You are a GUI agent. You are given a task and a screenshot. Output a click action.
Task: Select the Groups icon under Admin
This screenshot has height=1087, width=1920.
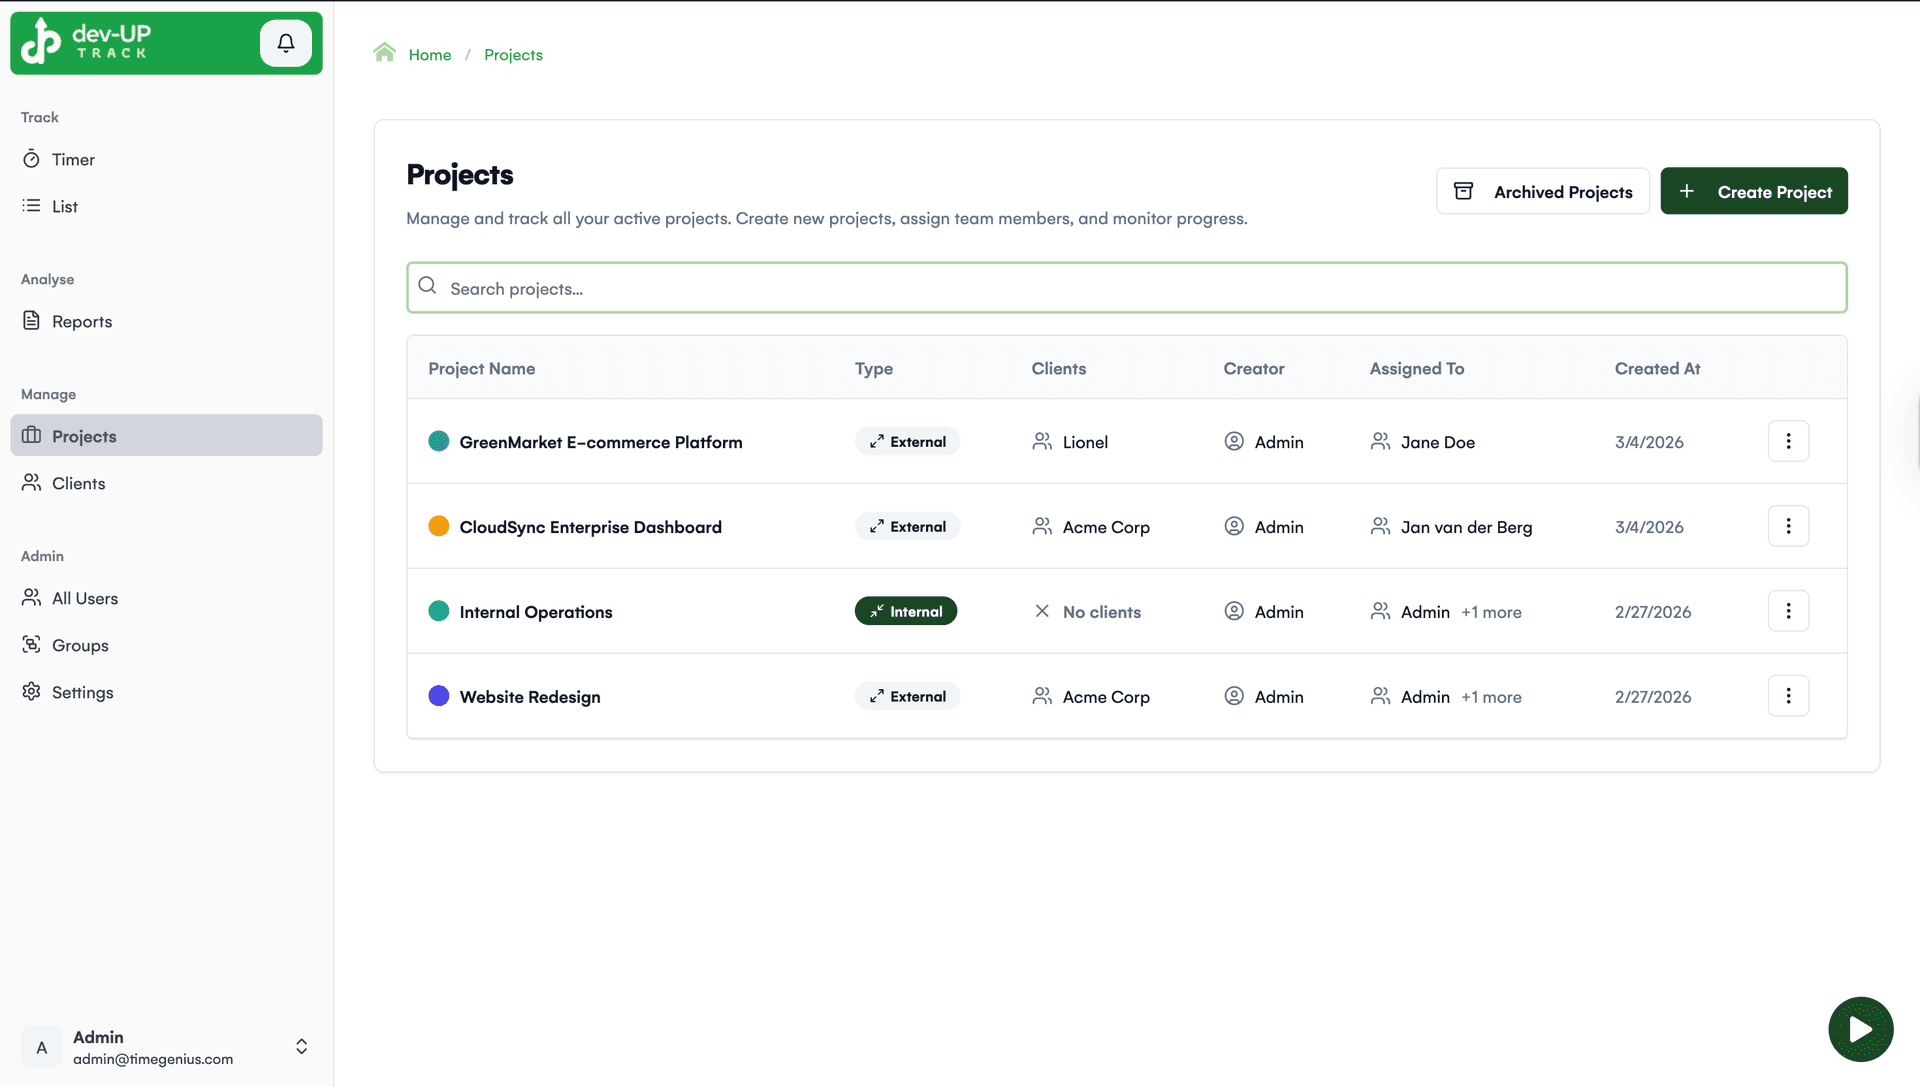click(x=31, y=645)
